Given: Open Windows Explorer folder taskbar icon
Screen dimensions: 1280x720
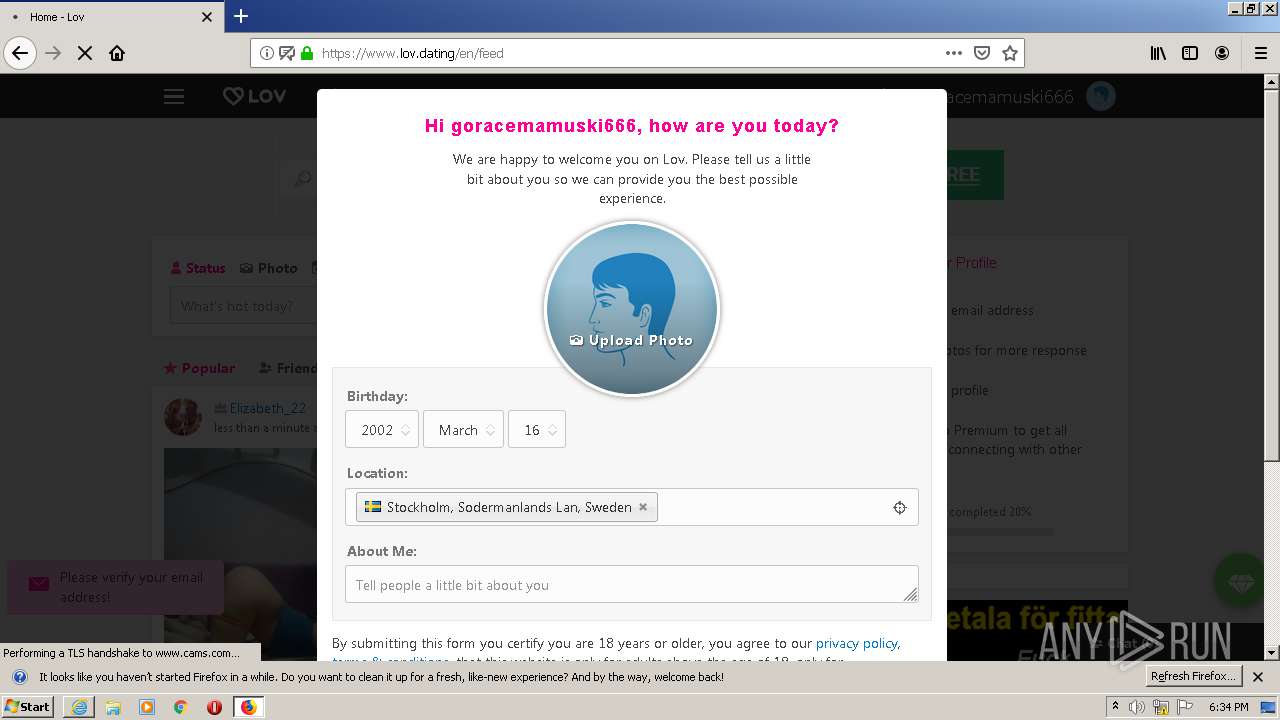Looking at the screenshot, I should point(113,707).
